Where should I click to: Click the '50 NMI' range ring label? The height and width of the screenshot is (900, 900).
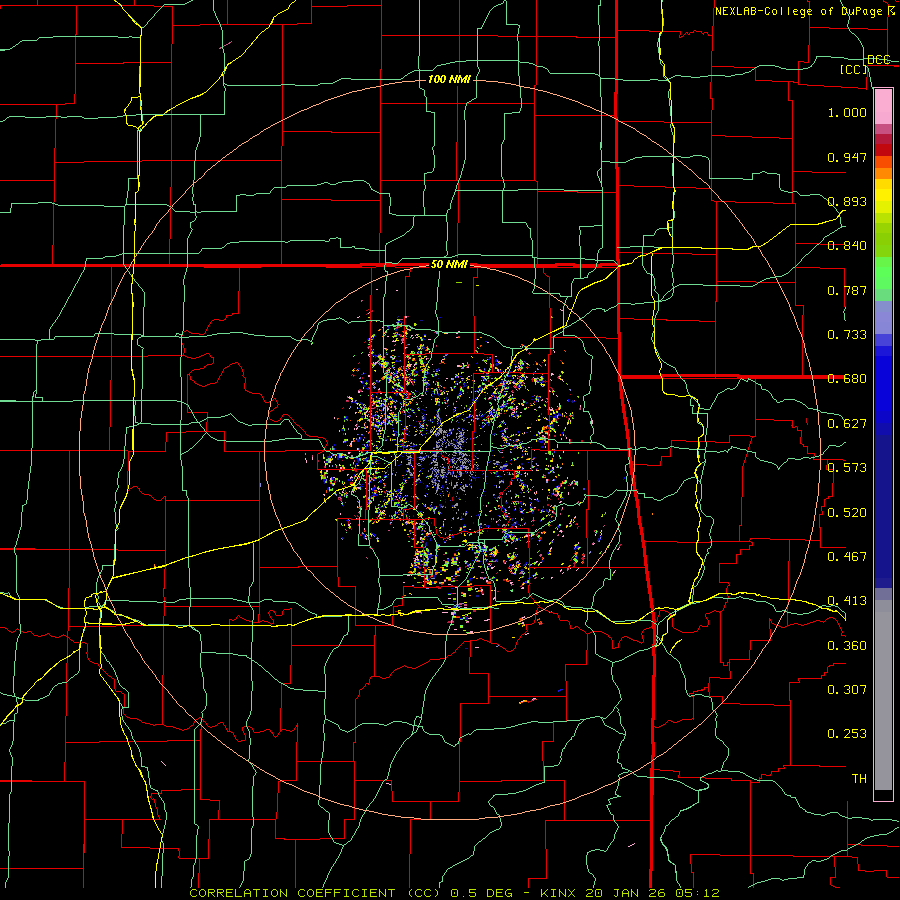(449, 265)
